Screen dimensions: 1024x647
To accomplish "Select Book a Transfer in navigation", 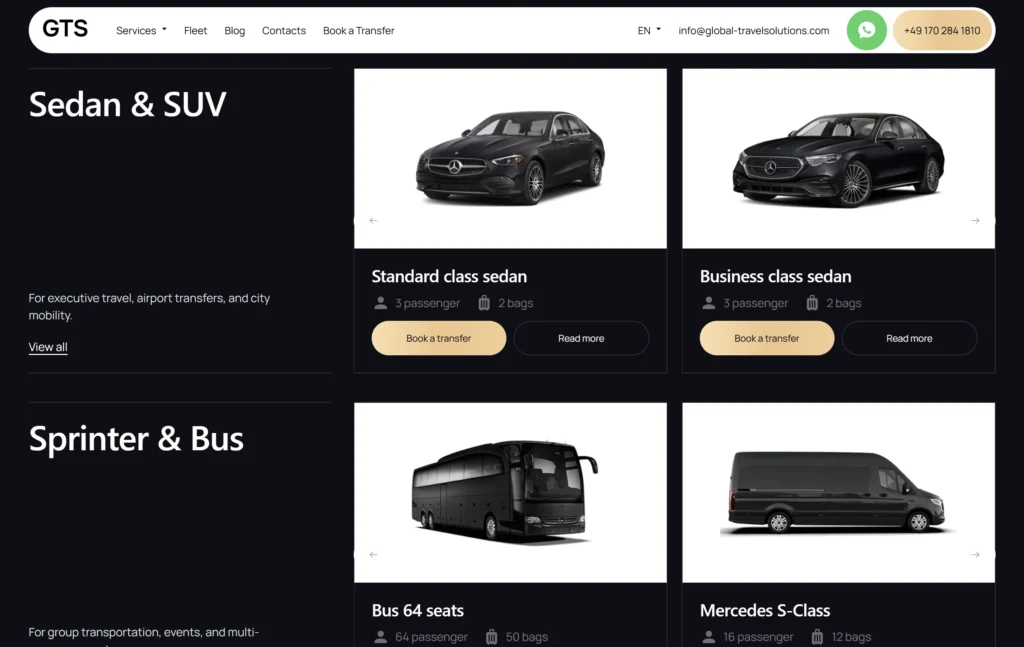I will [x=359, y=31].
